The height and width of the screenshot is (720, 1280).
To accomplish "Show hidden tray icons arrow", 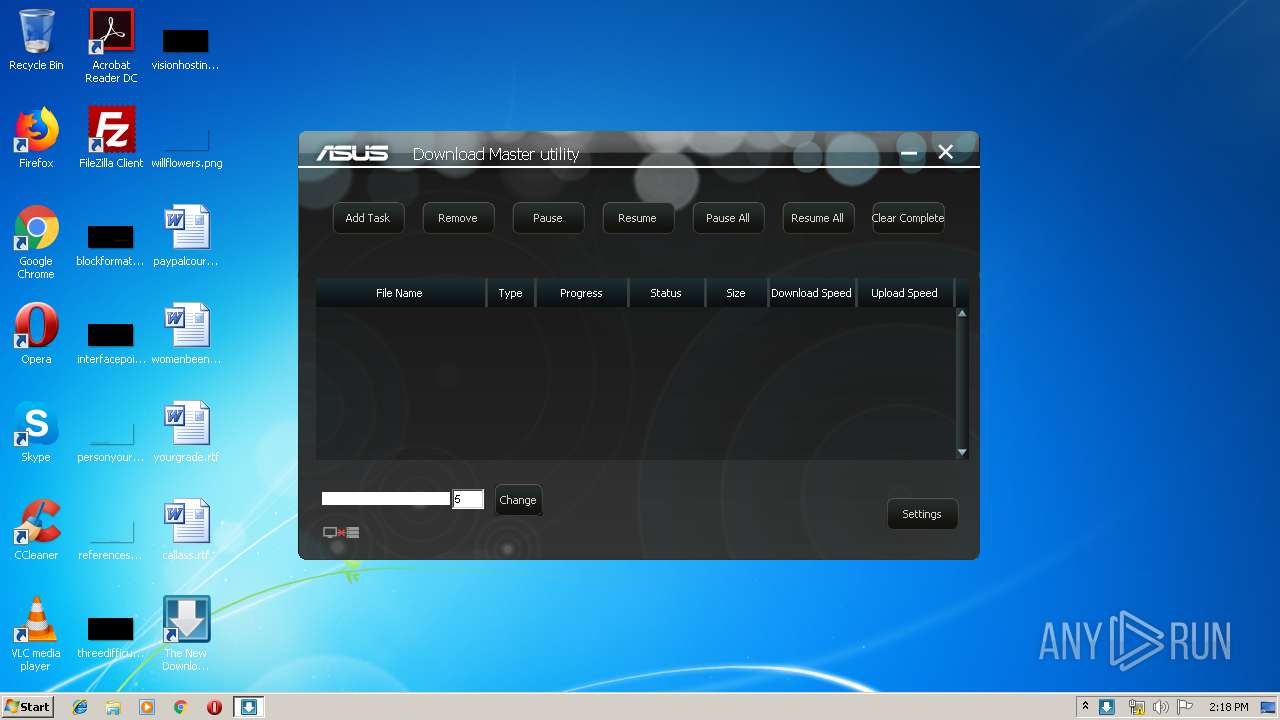I will (x=1085, y=707).
